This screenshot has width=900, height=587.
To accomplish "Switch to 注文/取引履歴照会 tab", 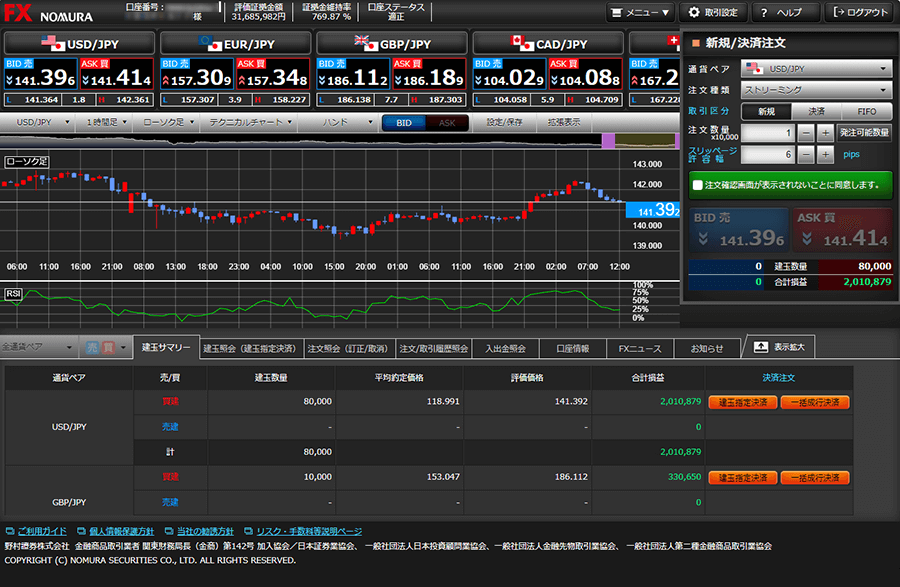I will point(433,348).
